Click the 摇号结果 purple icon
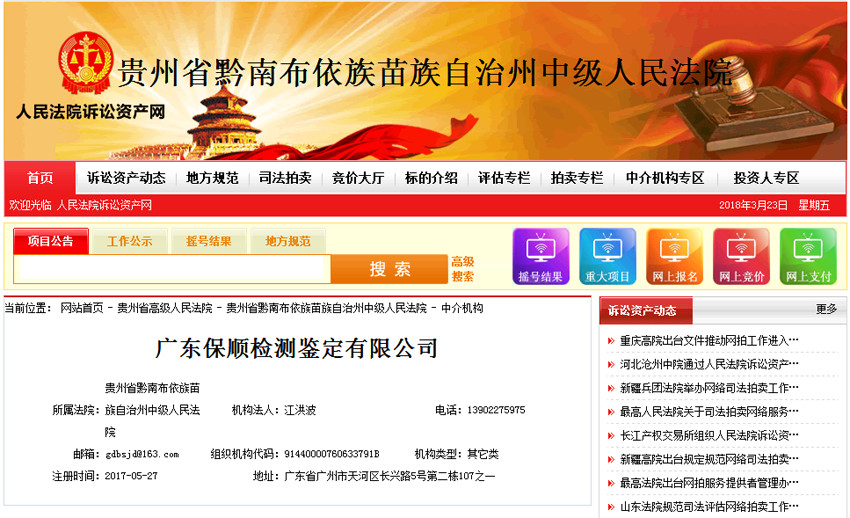 [540, 257]
